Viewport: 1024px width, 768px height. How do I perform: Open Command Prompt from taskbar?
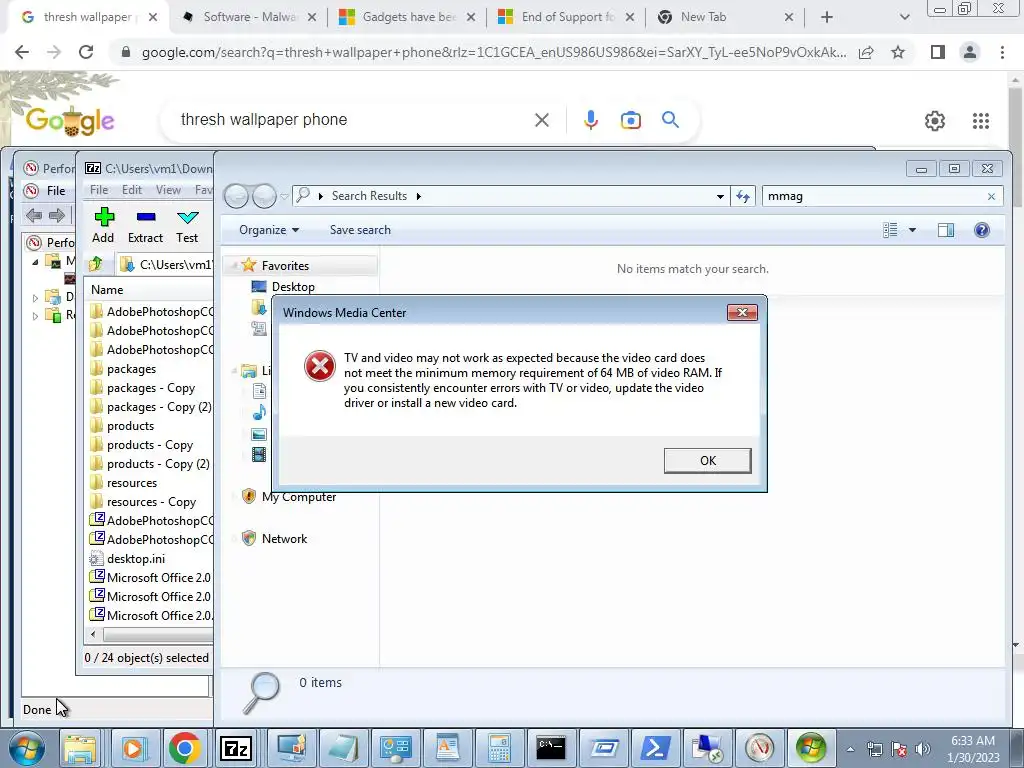click(551, 748)
